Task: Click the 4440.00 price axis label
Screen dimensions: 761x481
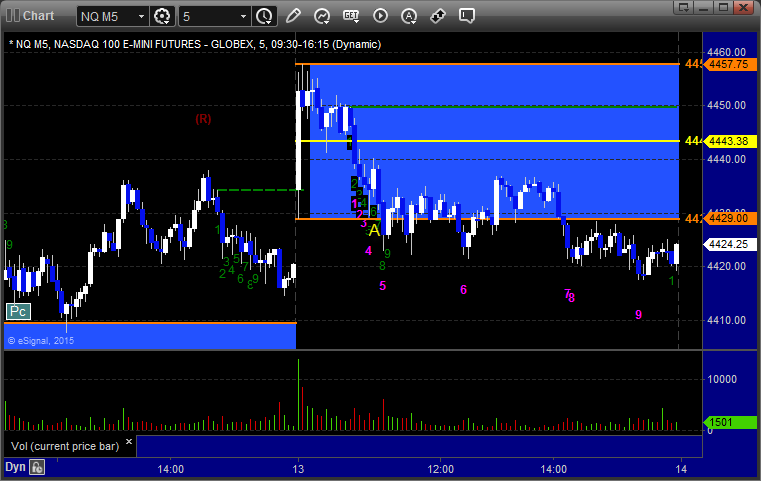Action: point(727,159)
